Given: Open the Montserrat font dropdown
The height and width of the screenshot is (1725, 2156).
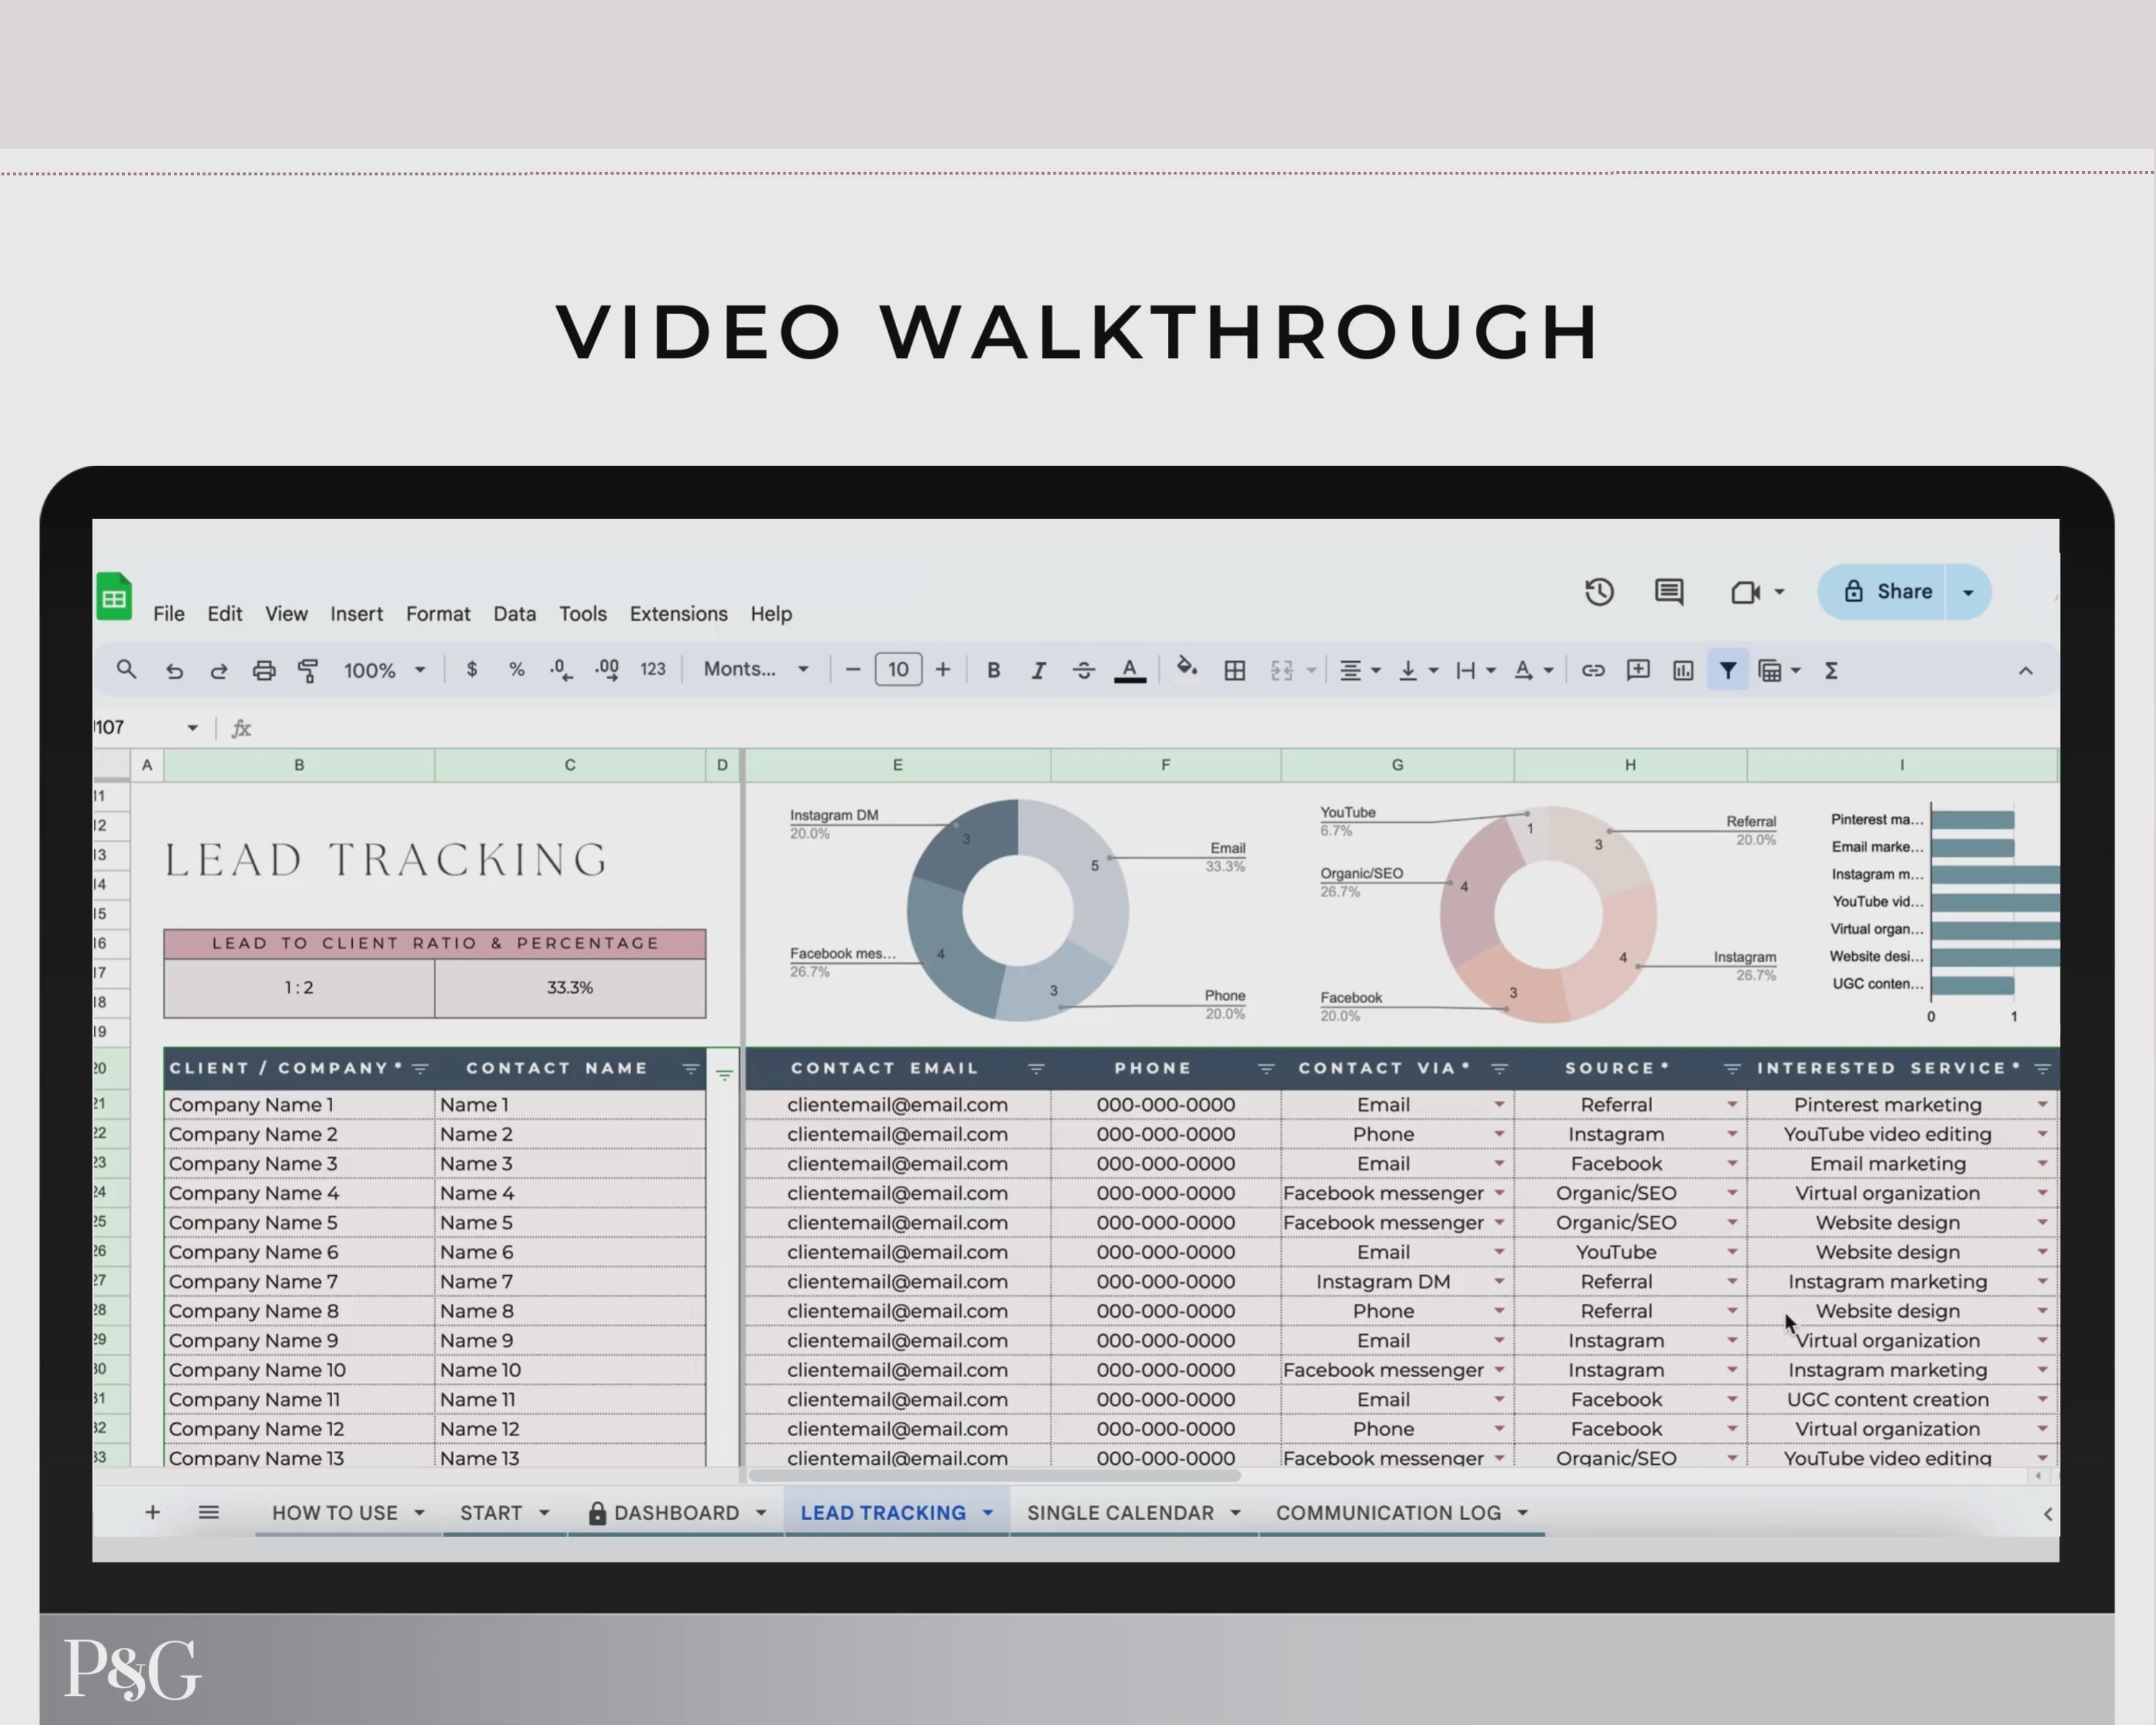Looking at the screenshot, I should [x=755, y=669].
